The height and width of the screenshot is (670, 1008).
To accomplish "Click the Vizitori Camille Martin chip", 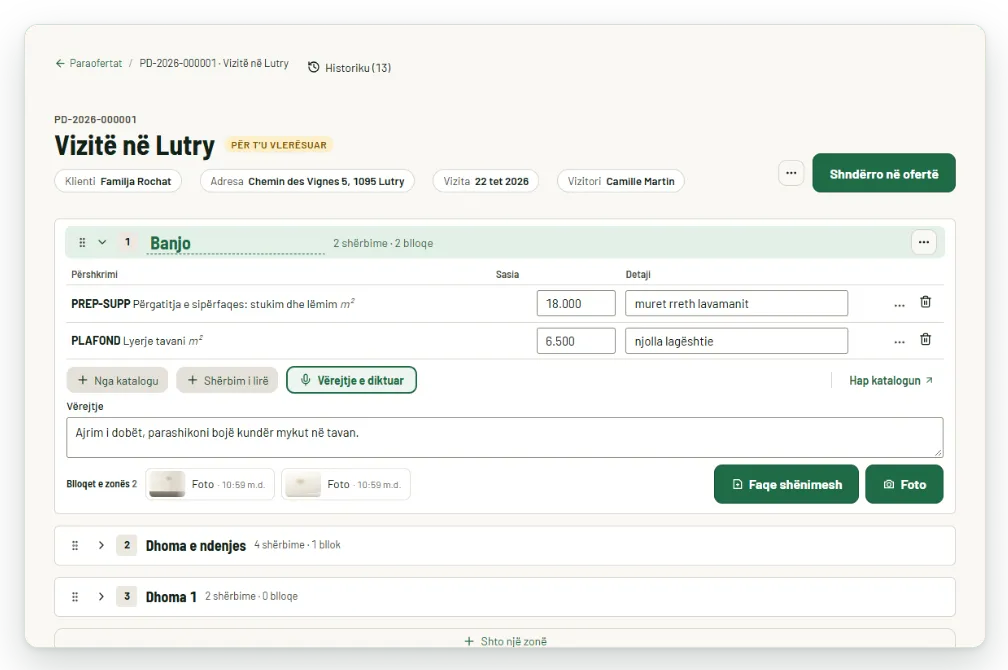I will coord(621,181).
